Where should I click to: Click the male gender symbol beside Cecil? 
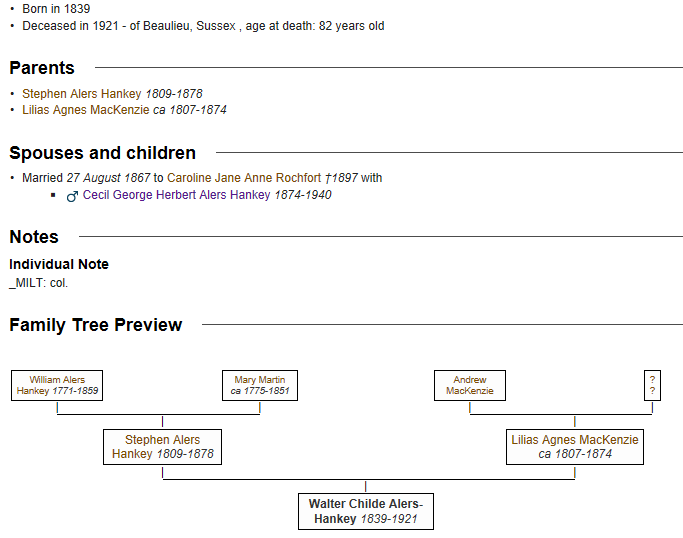point(72,196)
